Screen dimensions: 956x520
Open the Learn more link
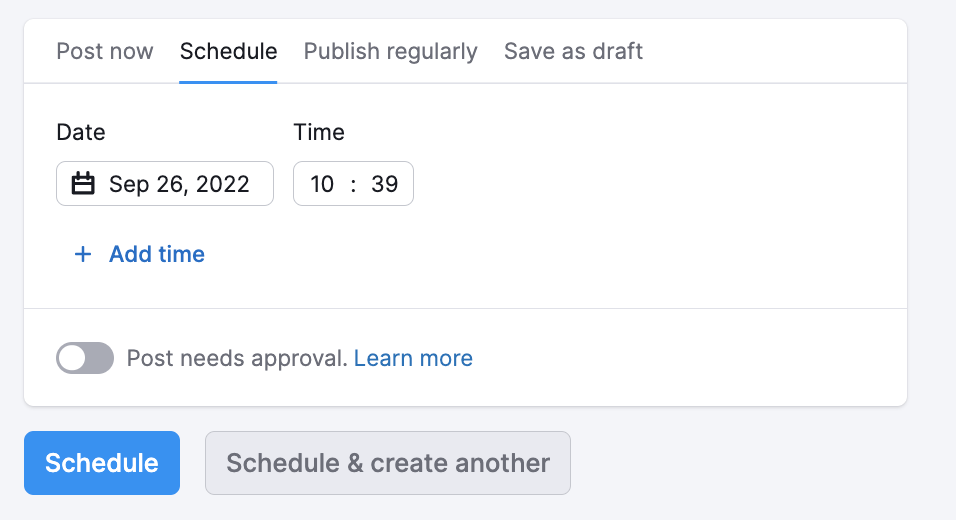[x=413, y=358]
